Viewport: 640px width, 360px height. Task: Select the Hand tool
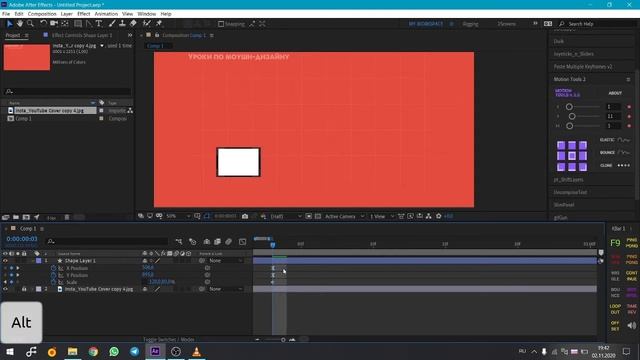[x=20, y=24]
